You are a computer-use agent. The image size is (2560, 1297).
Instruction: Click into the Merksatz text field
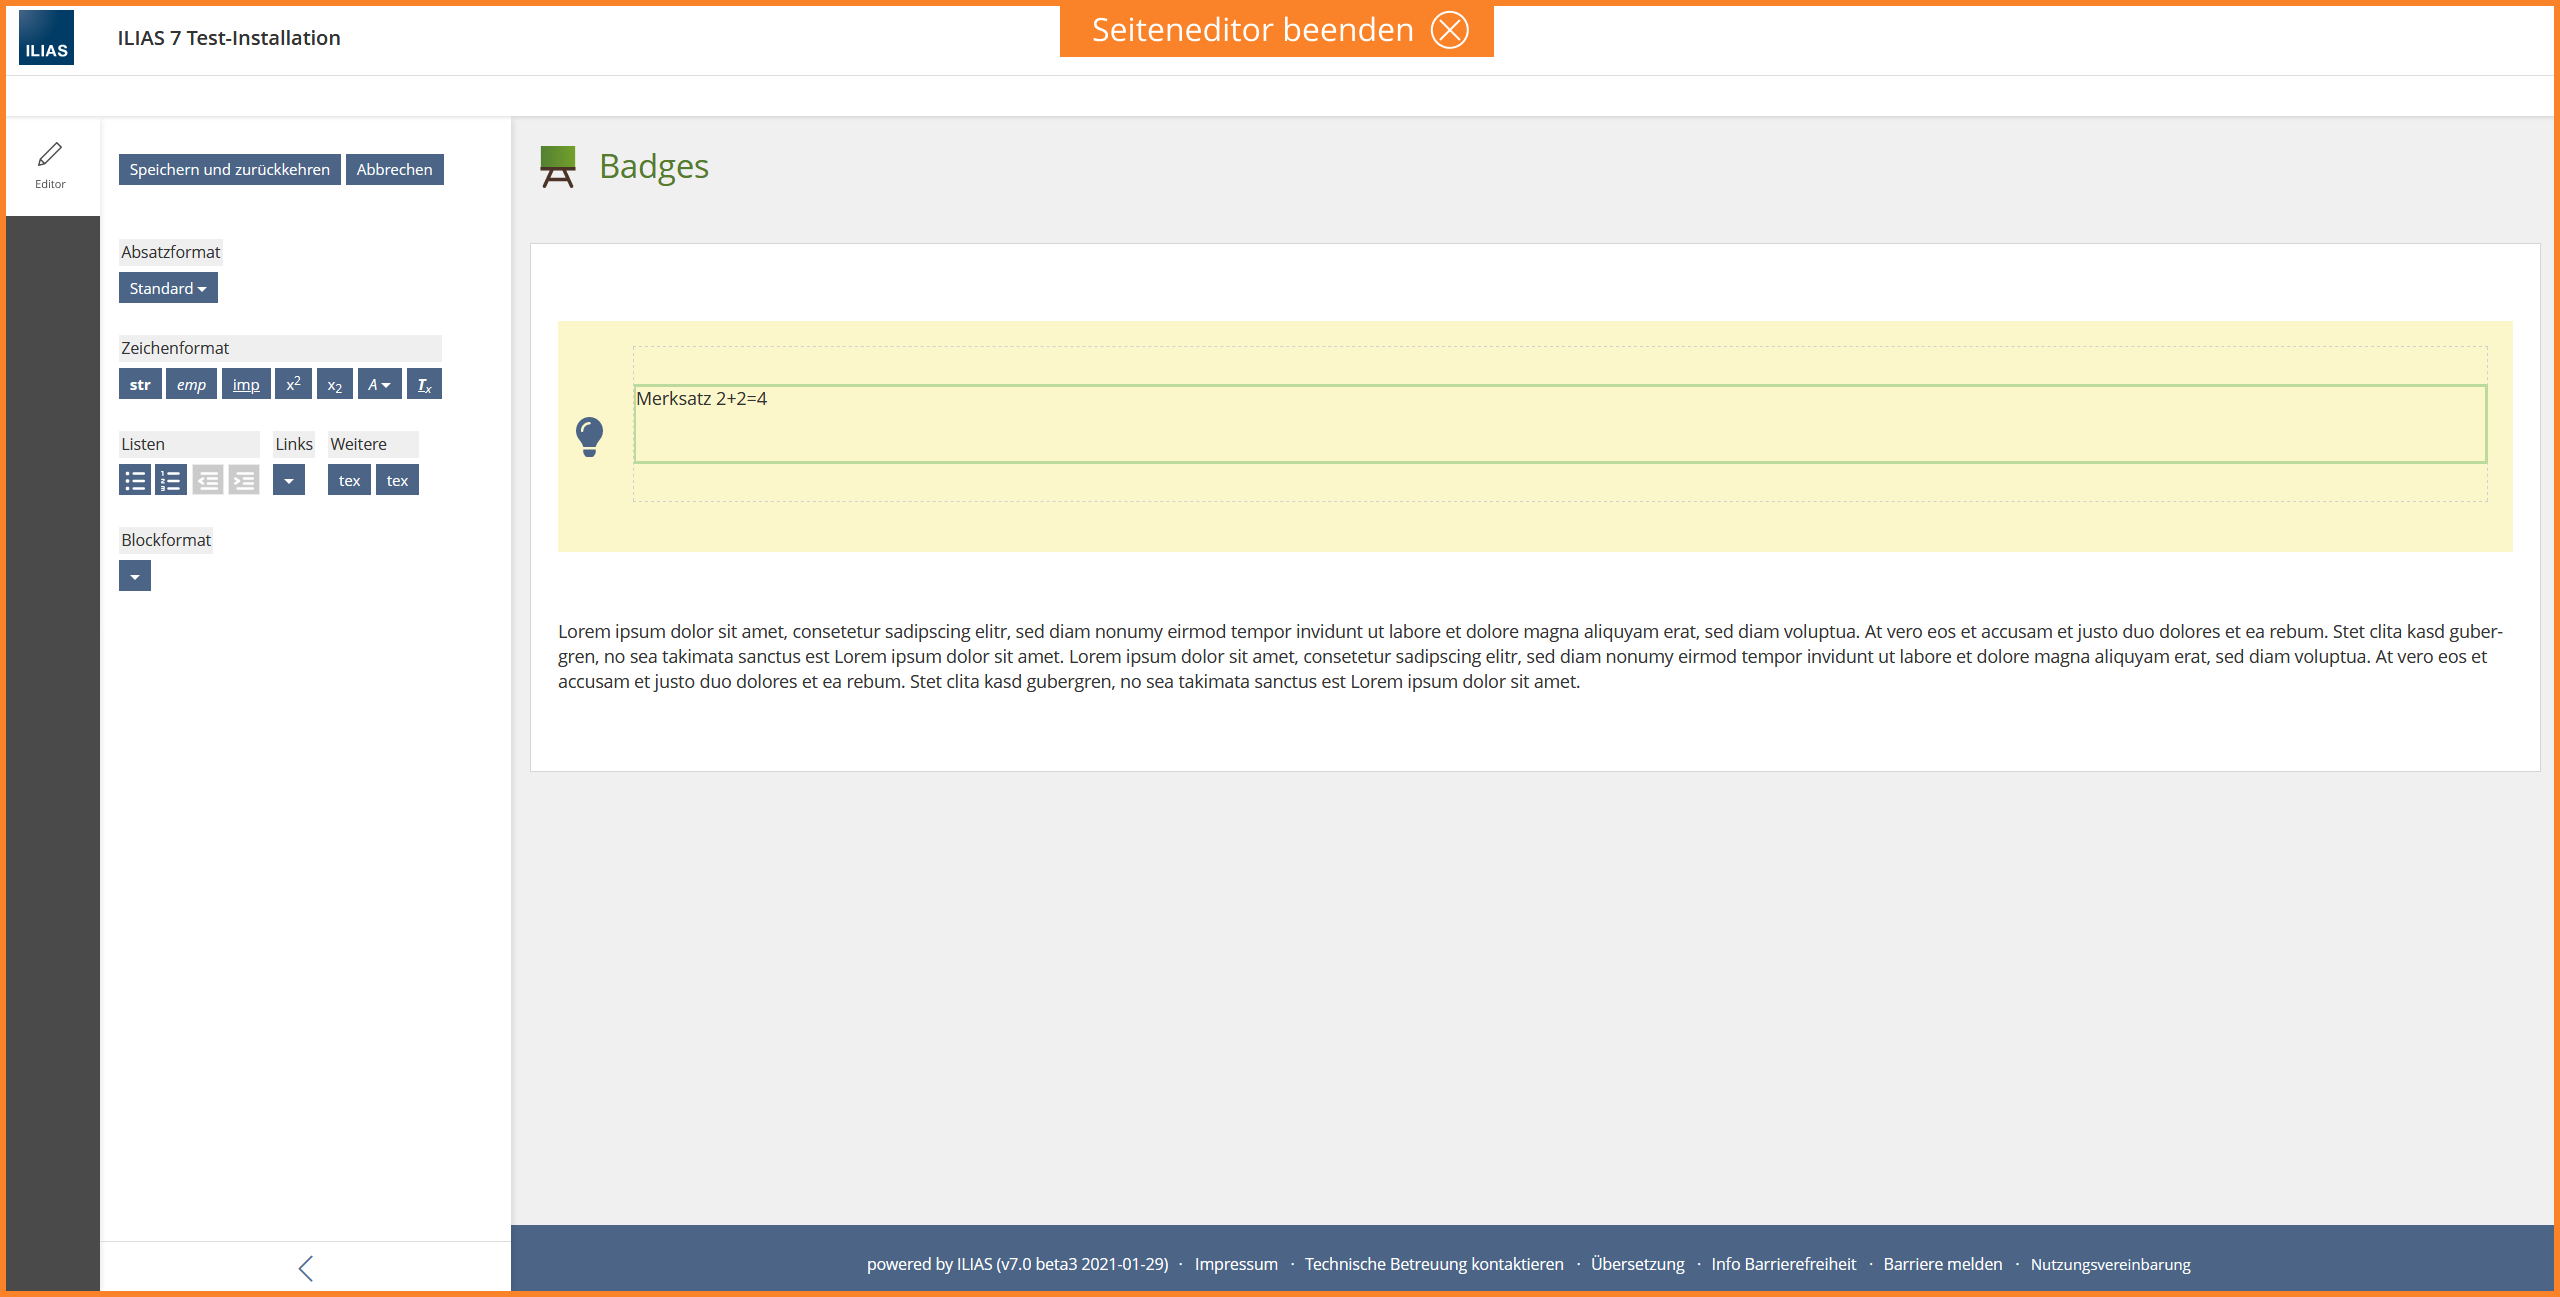coord(1558,424)
